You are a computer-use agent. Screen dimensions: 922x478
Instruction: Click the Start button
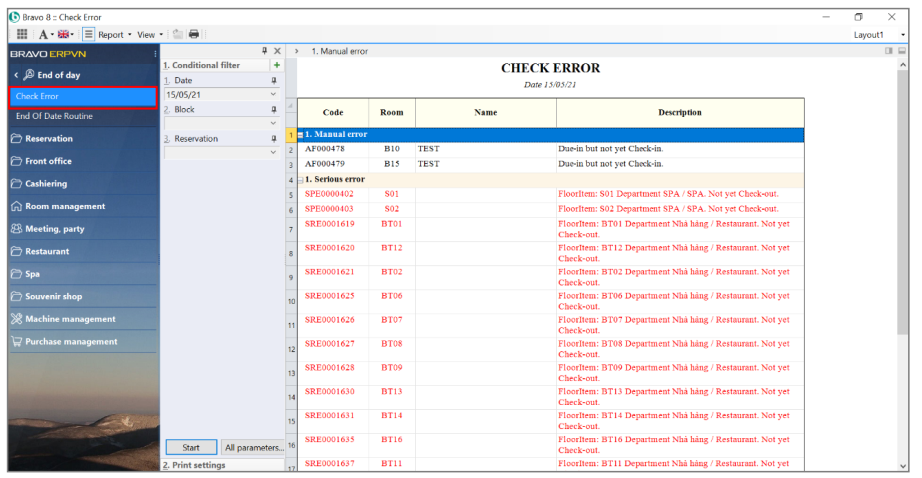tap(191, 447)
